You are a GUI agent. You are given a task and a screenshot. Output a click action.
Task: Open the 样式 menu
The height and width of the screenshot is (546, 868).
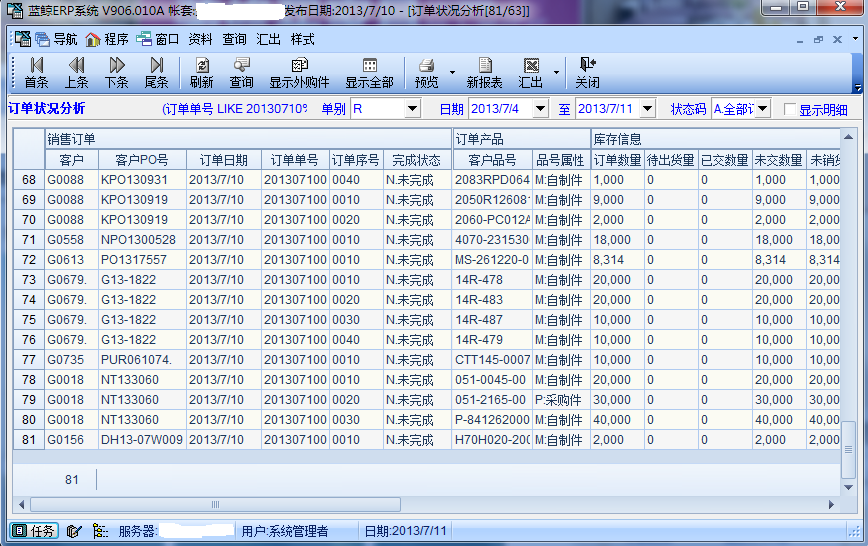[x=302, y=40]
